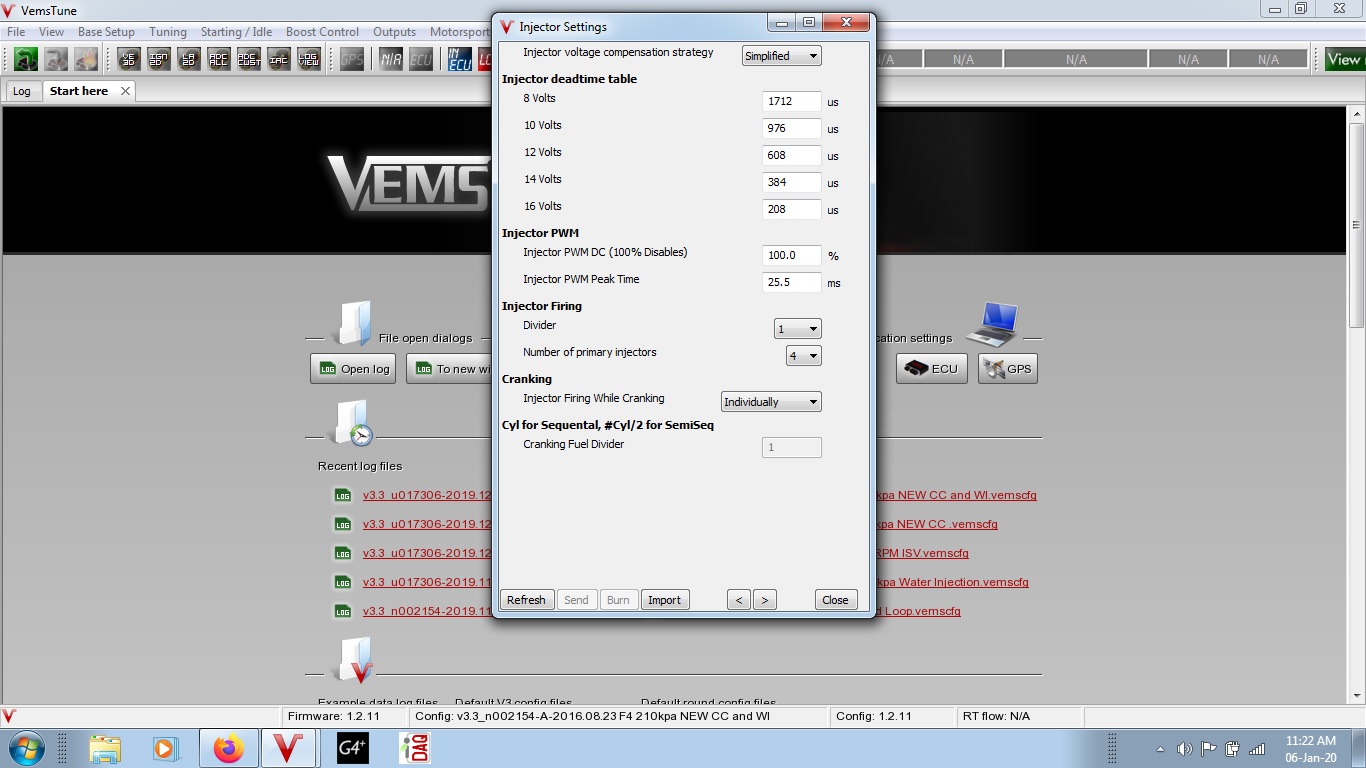Switch to the Start here tab
The image size is (1366, 768).
[78, 90]
